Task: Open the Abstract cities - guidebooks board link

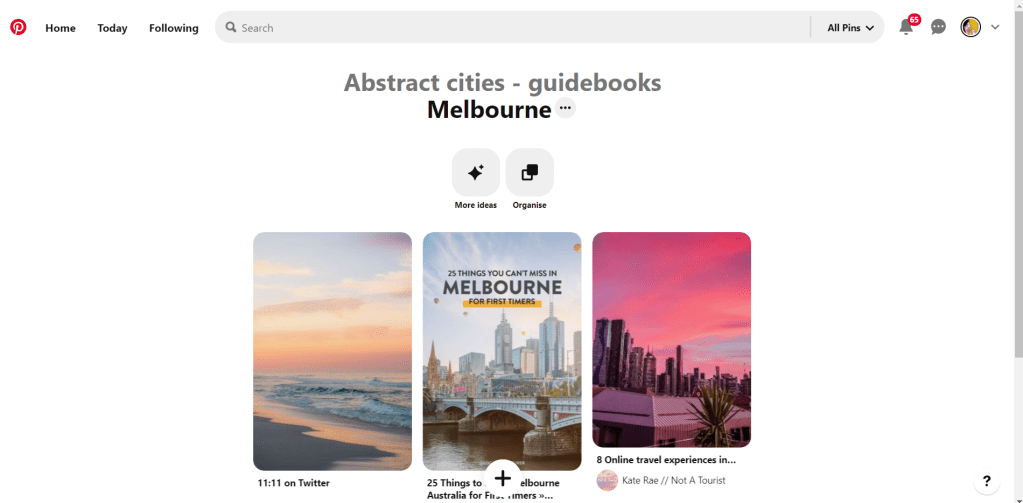Action: pos(502,83)
